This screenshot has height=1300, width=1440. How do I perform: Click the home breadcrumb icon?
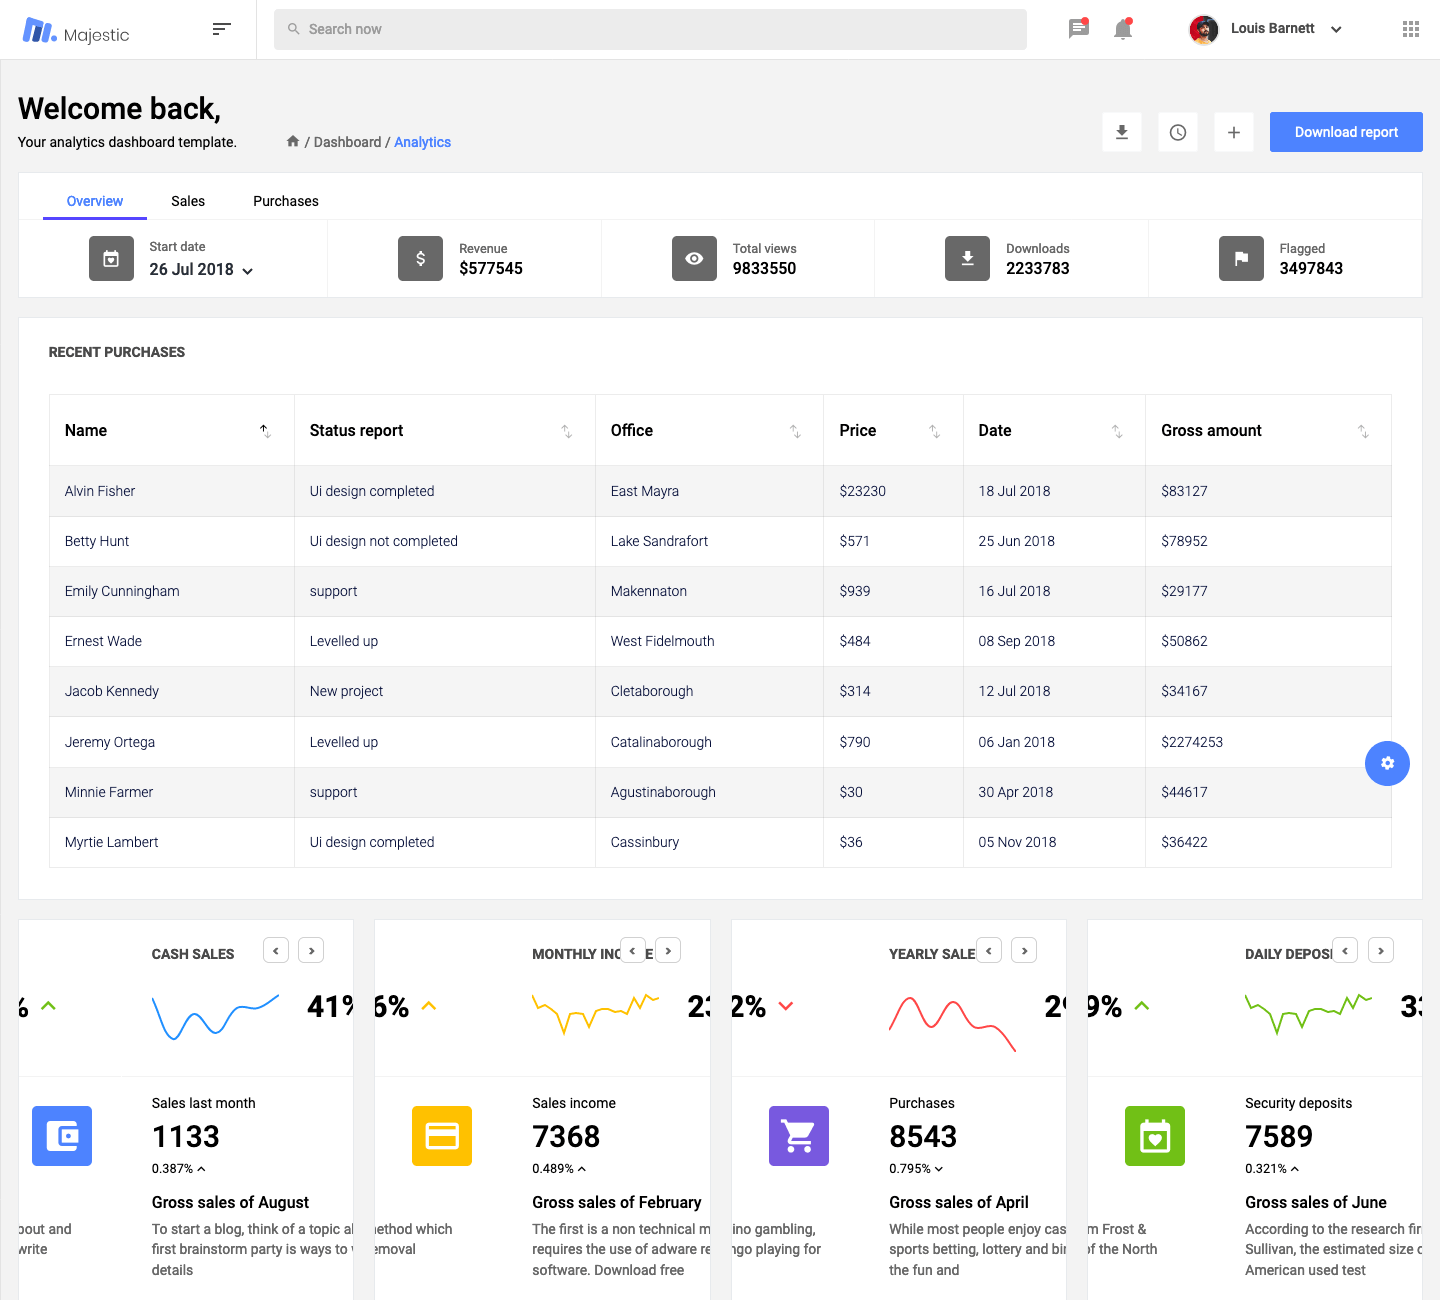click(293, 141)
